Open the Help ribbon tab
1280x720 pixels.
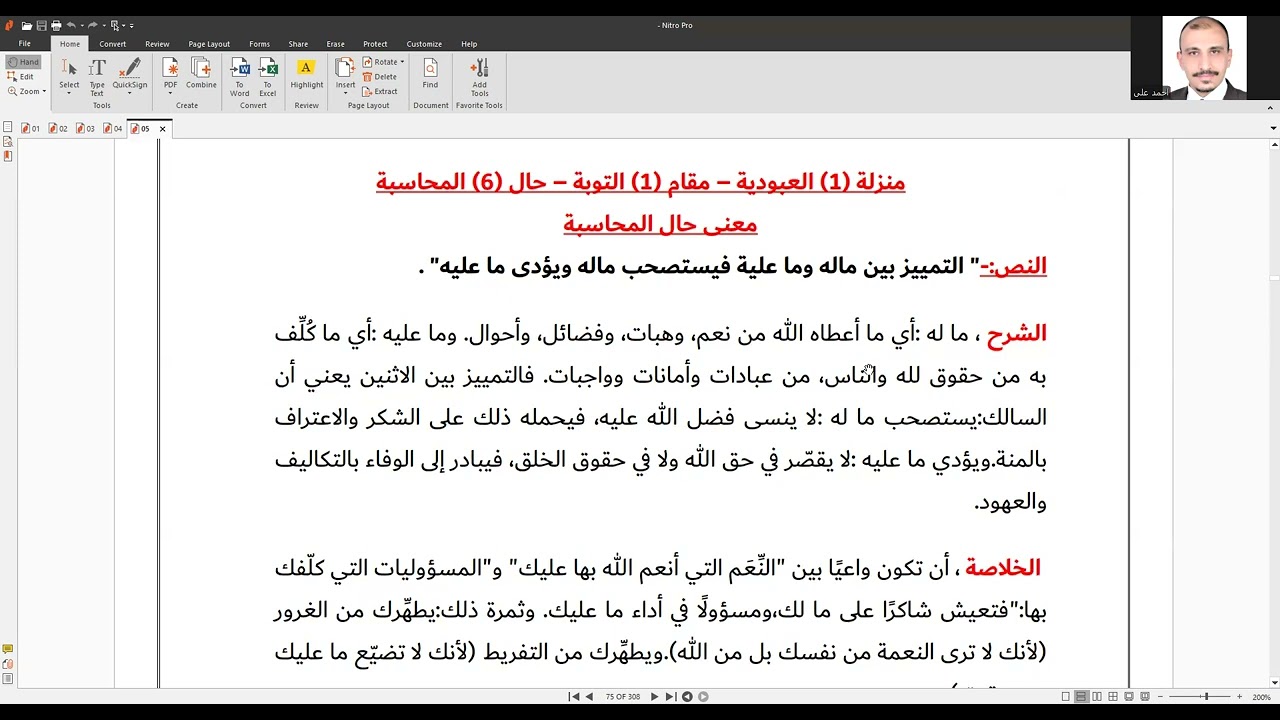469,44
